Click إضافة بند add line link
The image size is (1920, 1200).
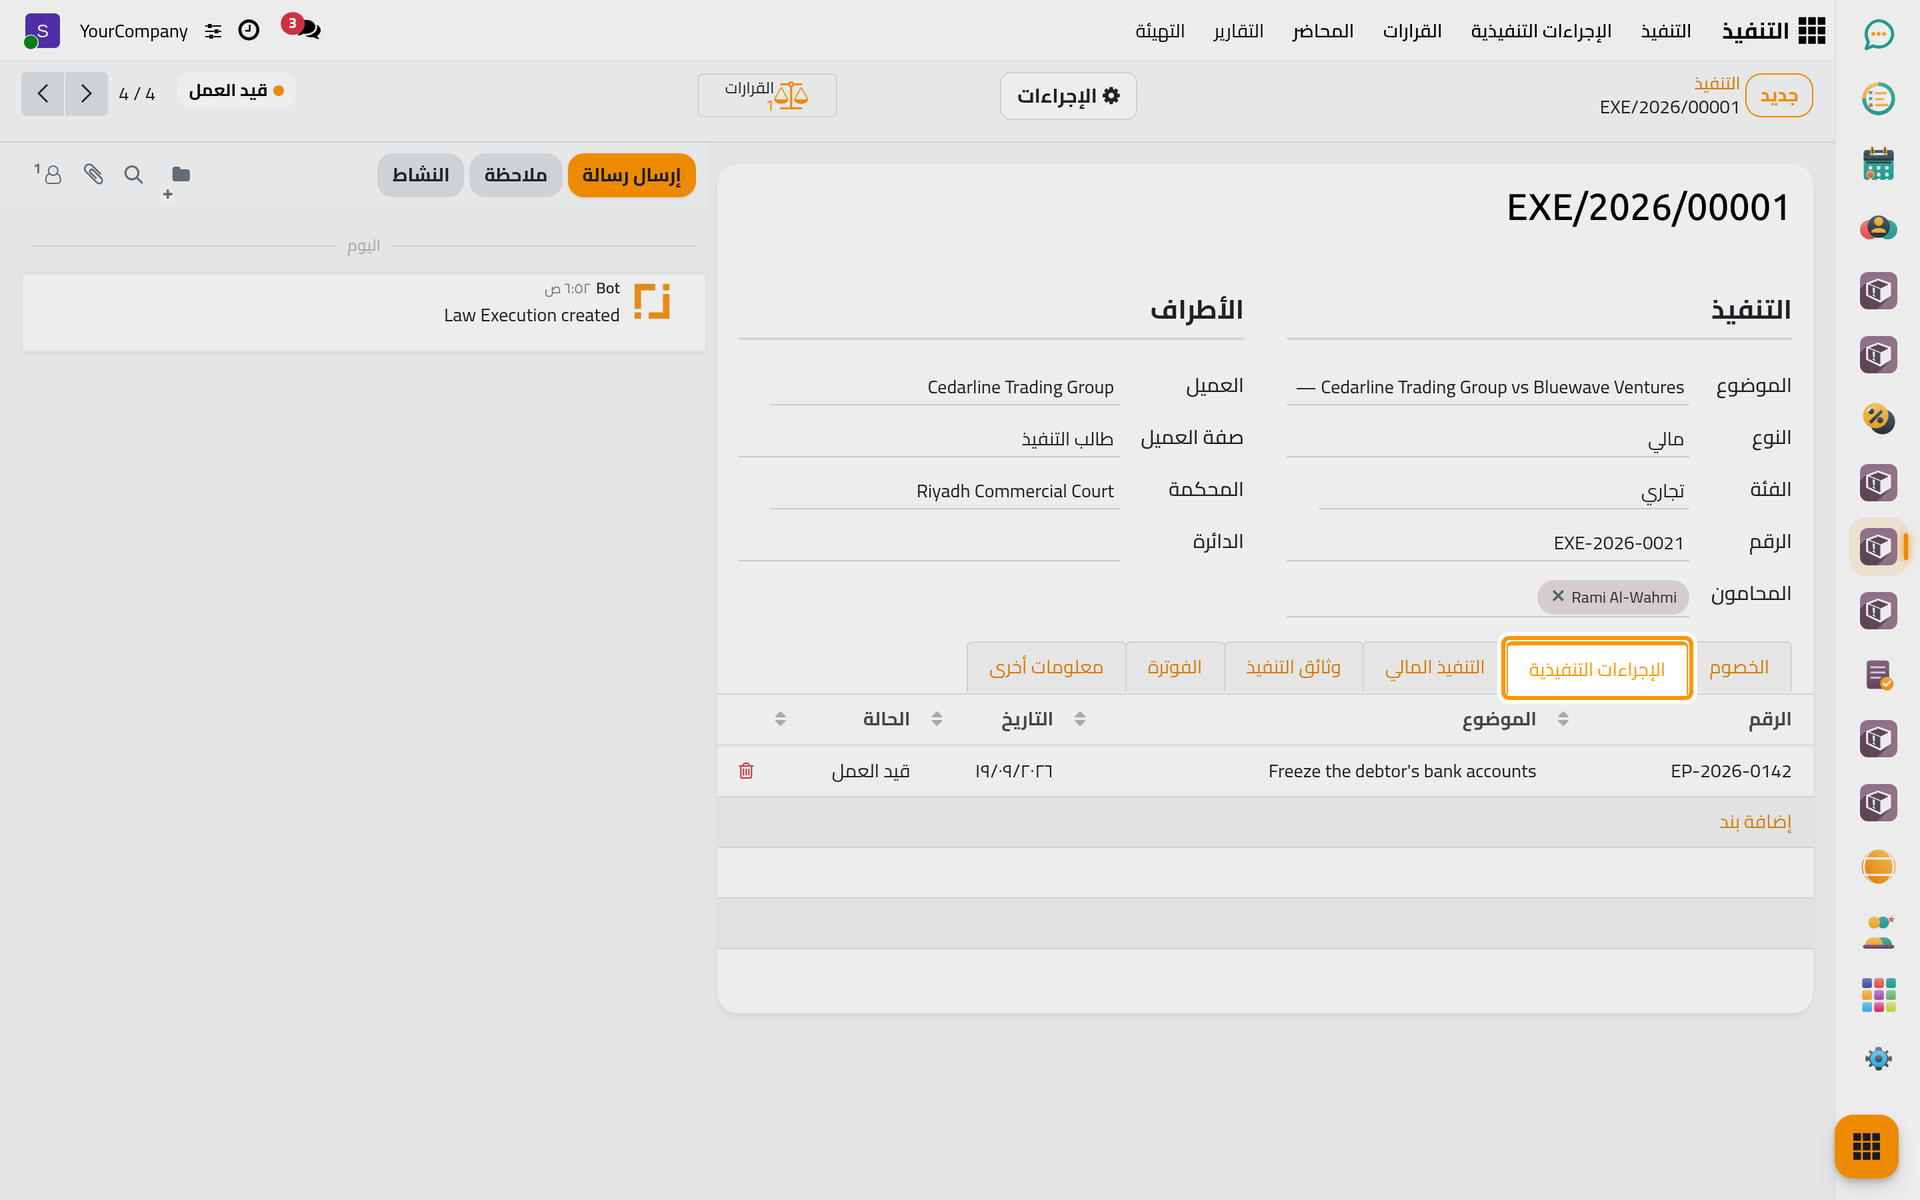1755,822
